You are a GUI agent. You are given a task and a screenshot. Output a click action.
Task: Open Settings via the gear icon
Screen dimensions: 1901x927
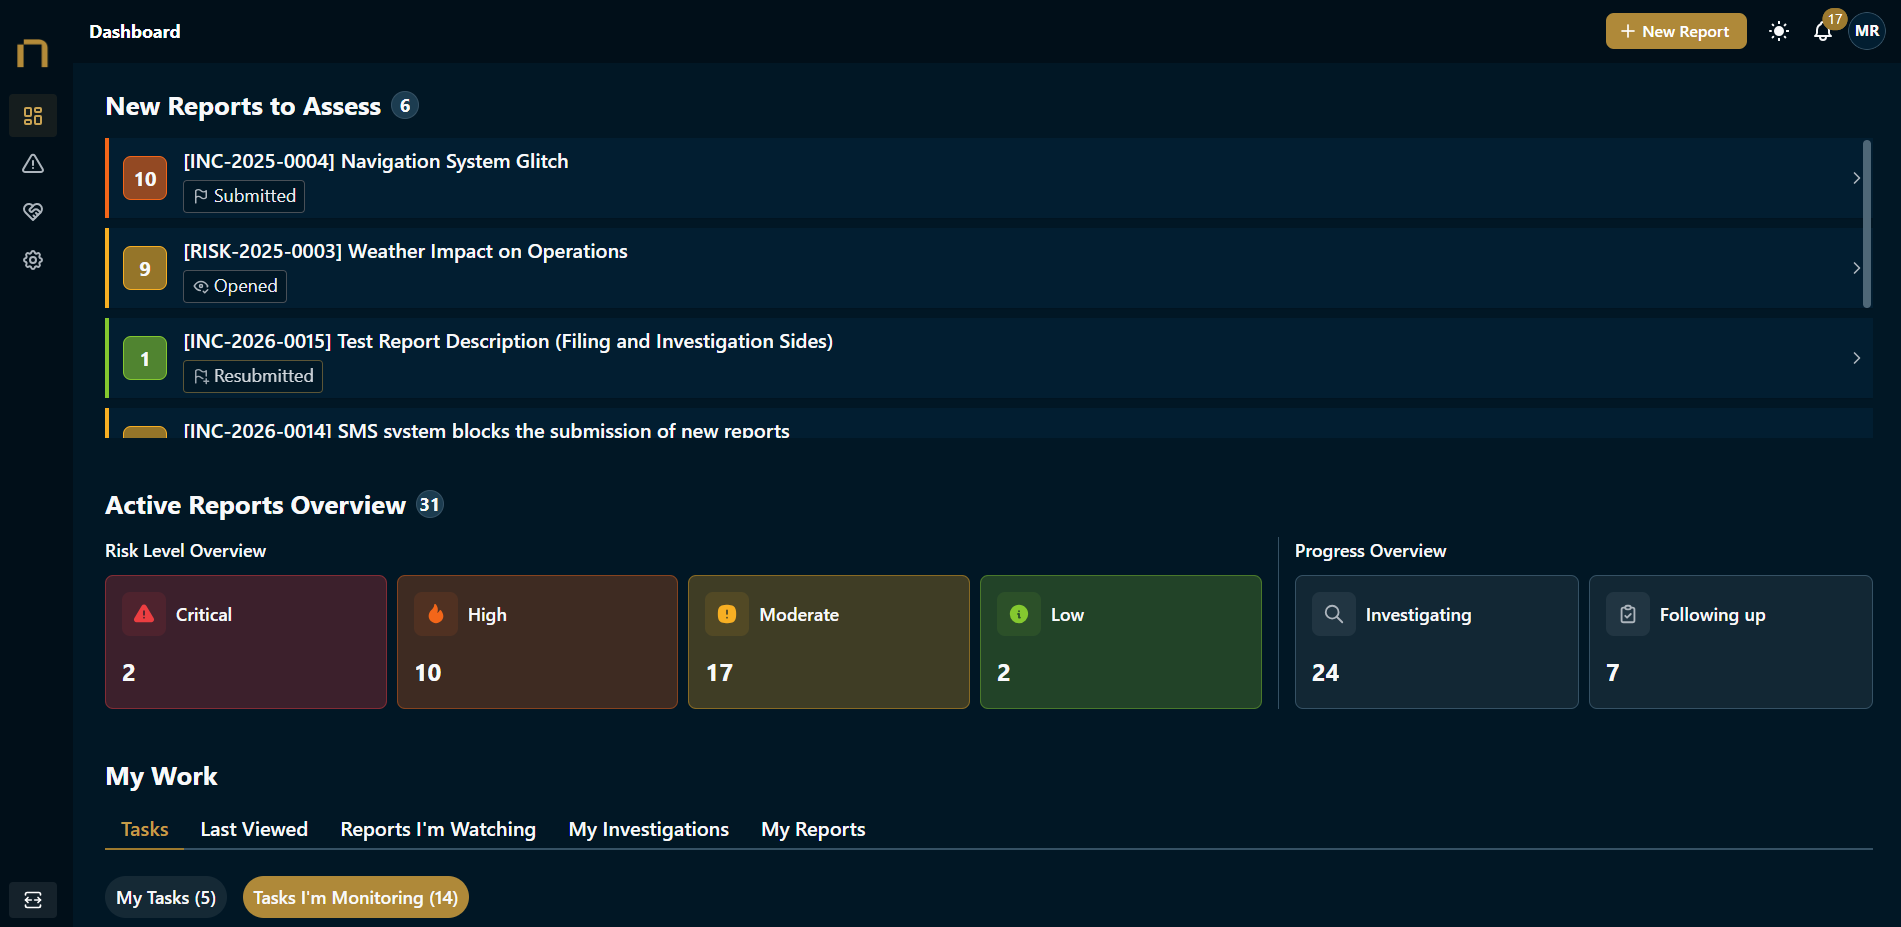pos(33,259)
